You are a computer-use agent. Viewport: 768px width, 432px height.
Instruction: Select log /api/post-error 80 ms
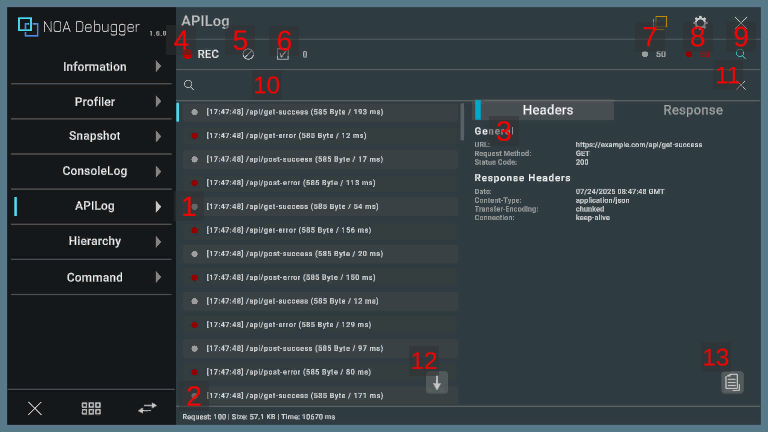tap(320, 372)
